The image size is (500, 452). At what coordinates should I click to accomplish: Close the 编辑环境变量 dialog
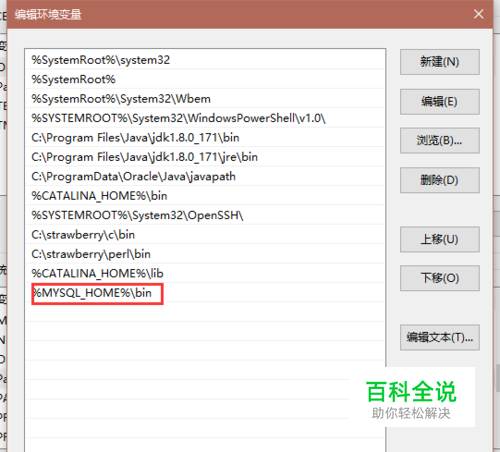479,14
